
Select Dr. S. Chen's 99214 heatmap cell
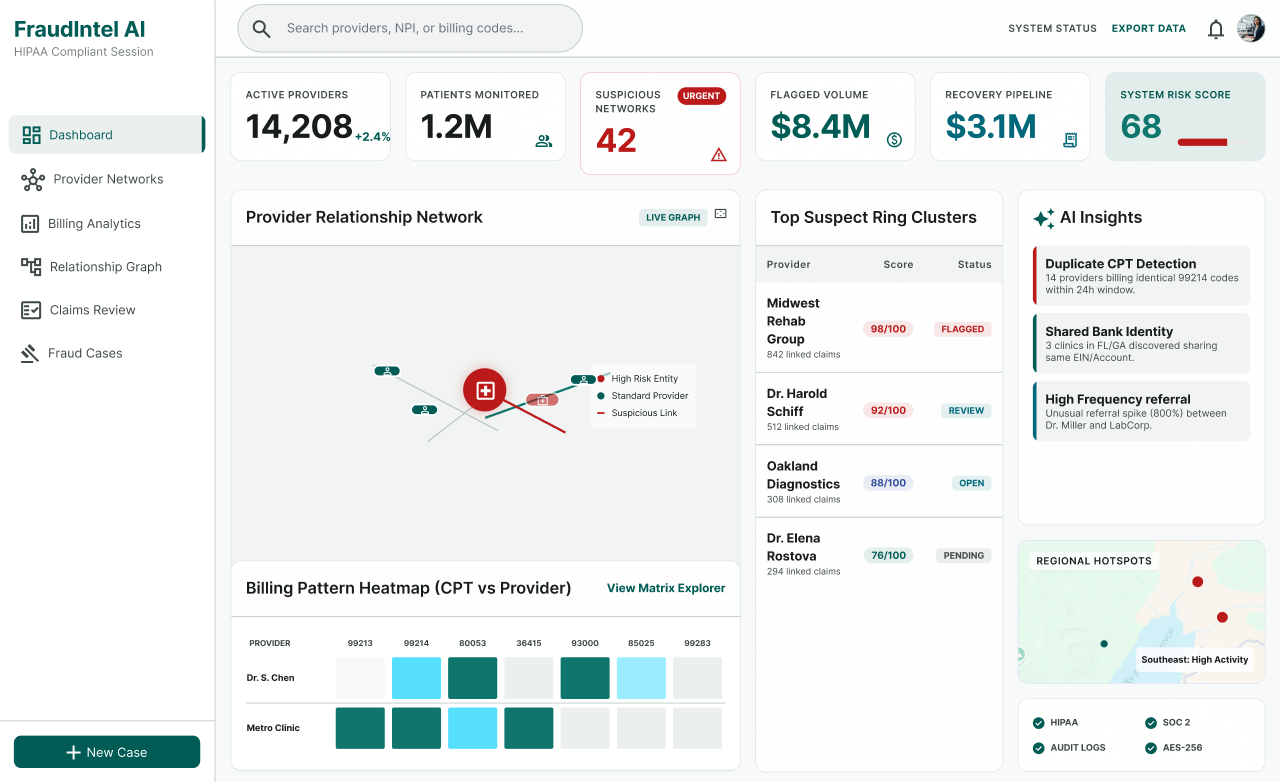416,678
